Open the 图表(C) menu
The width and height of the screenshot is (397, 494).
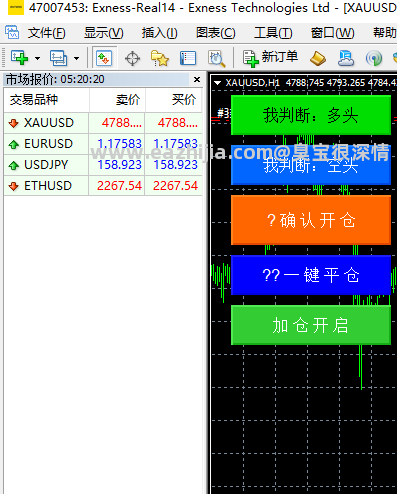coord(216,33)
